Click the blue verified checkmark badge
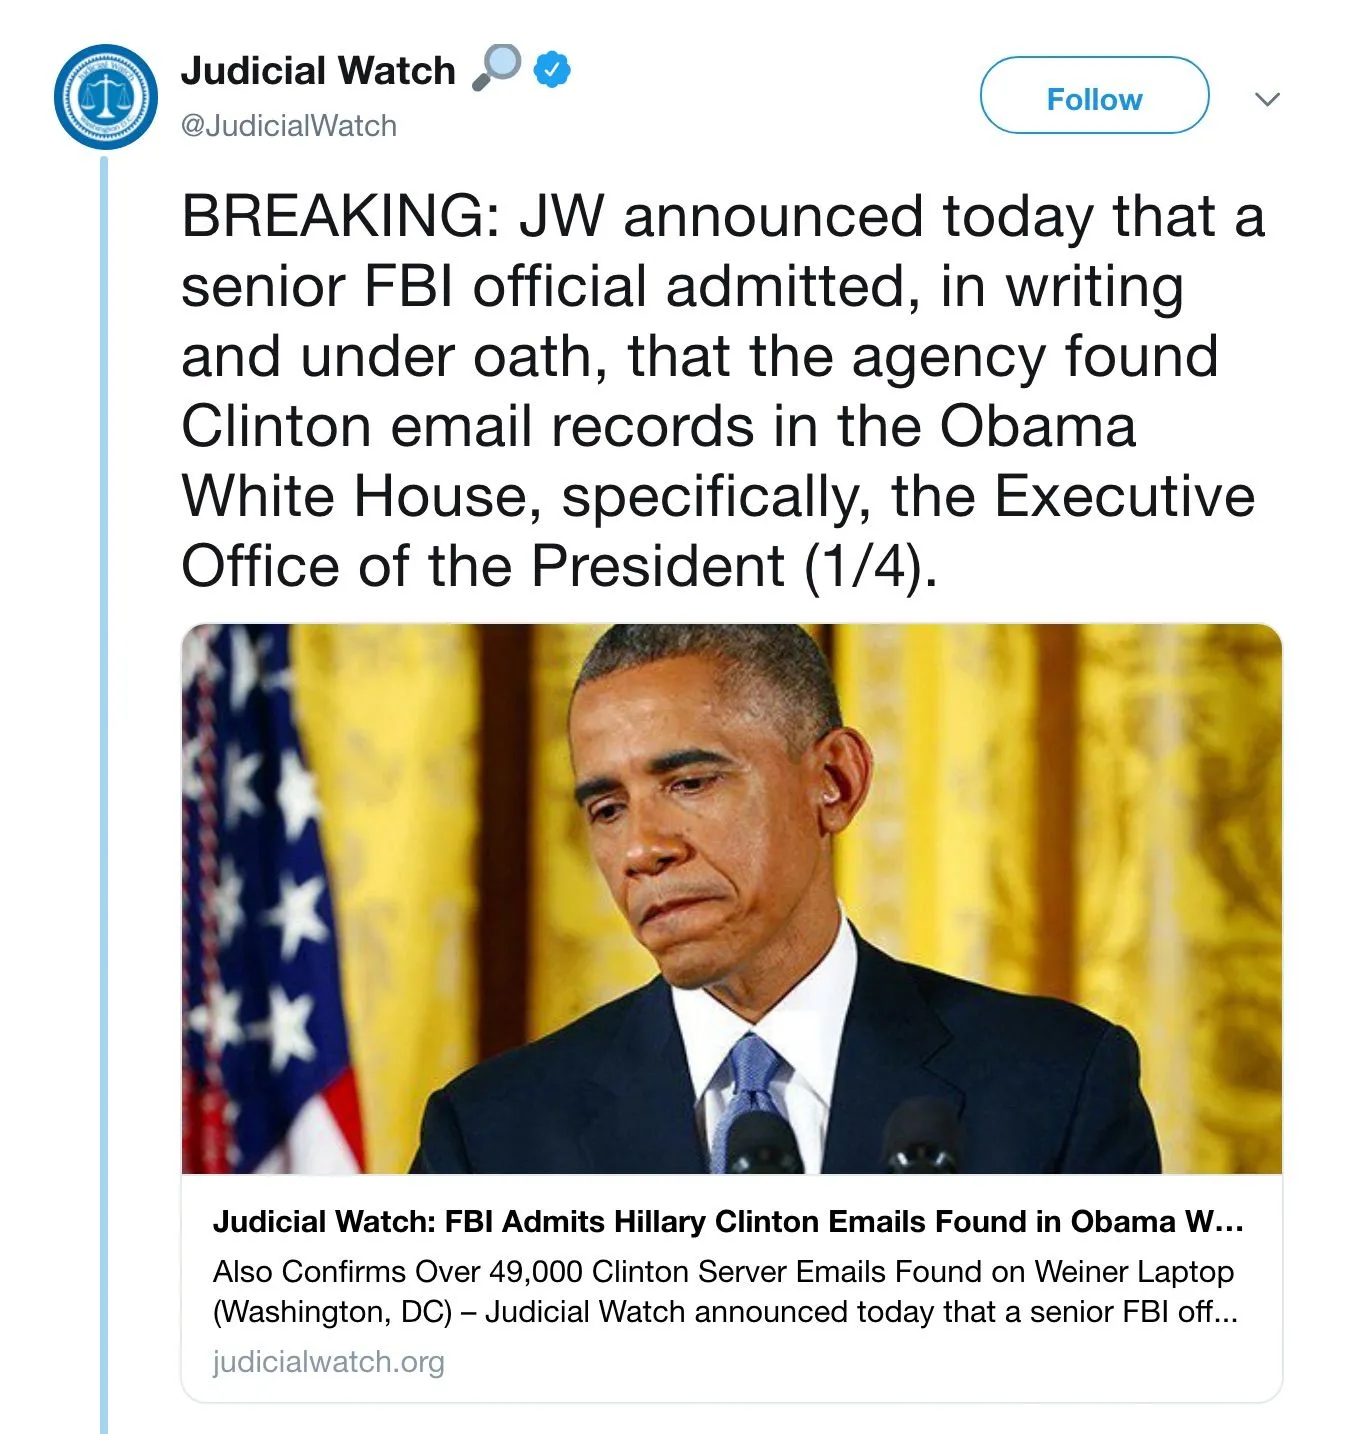 pyautogui.click(x=552, y=70)
